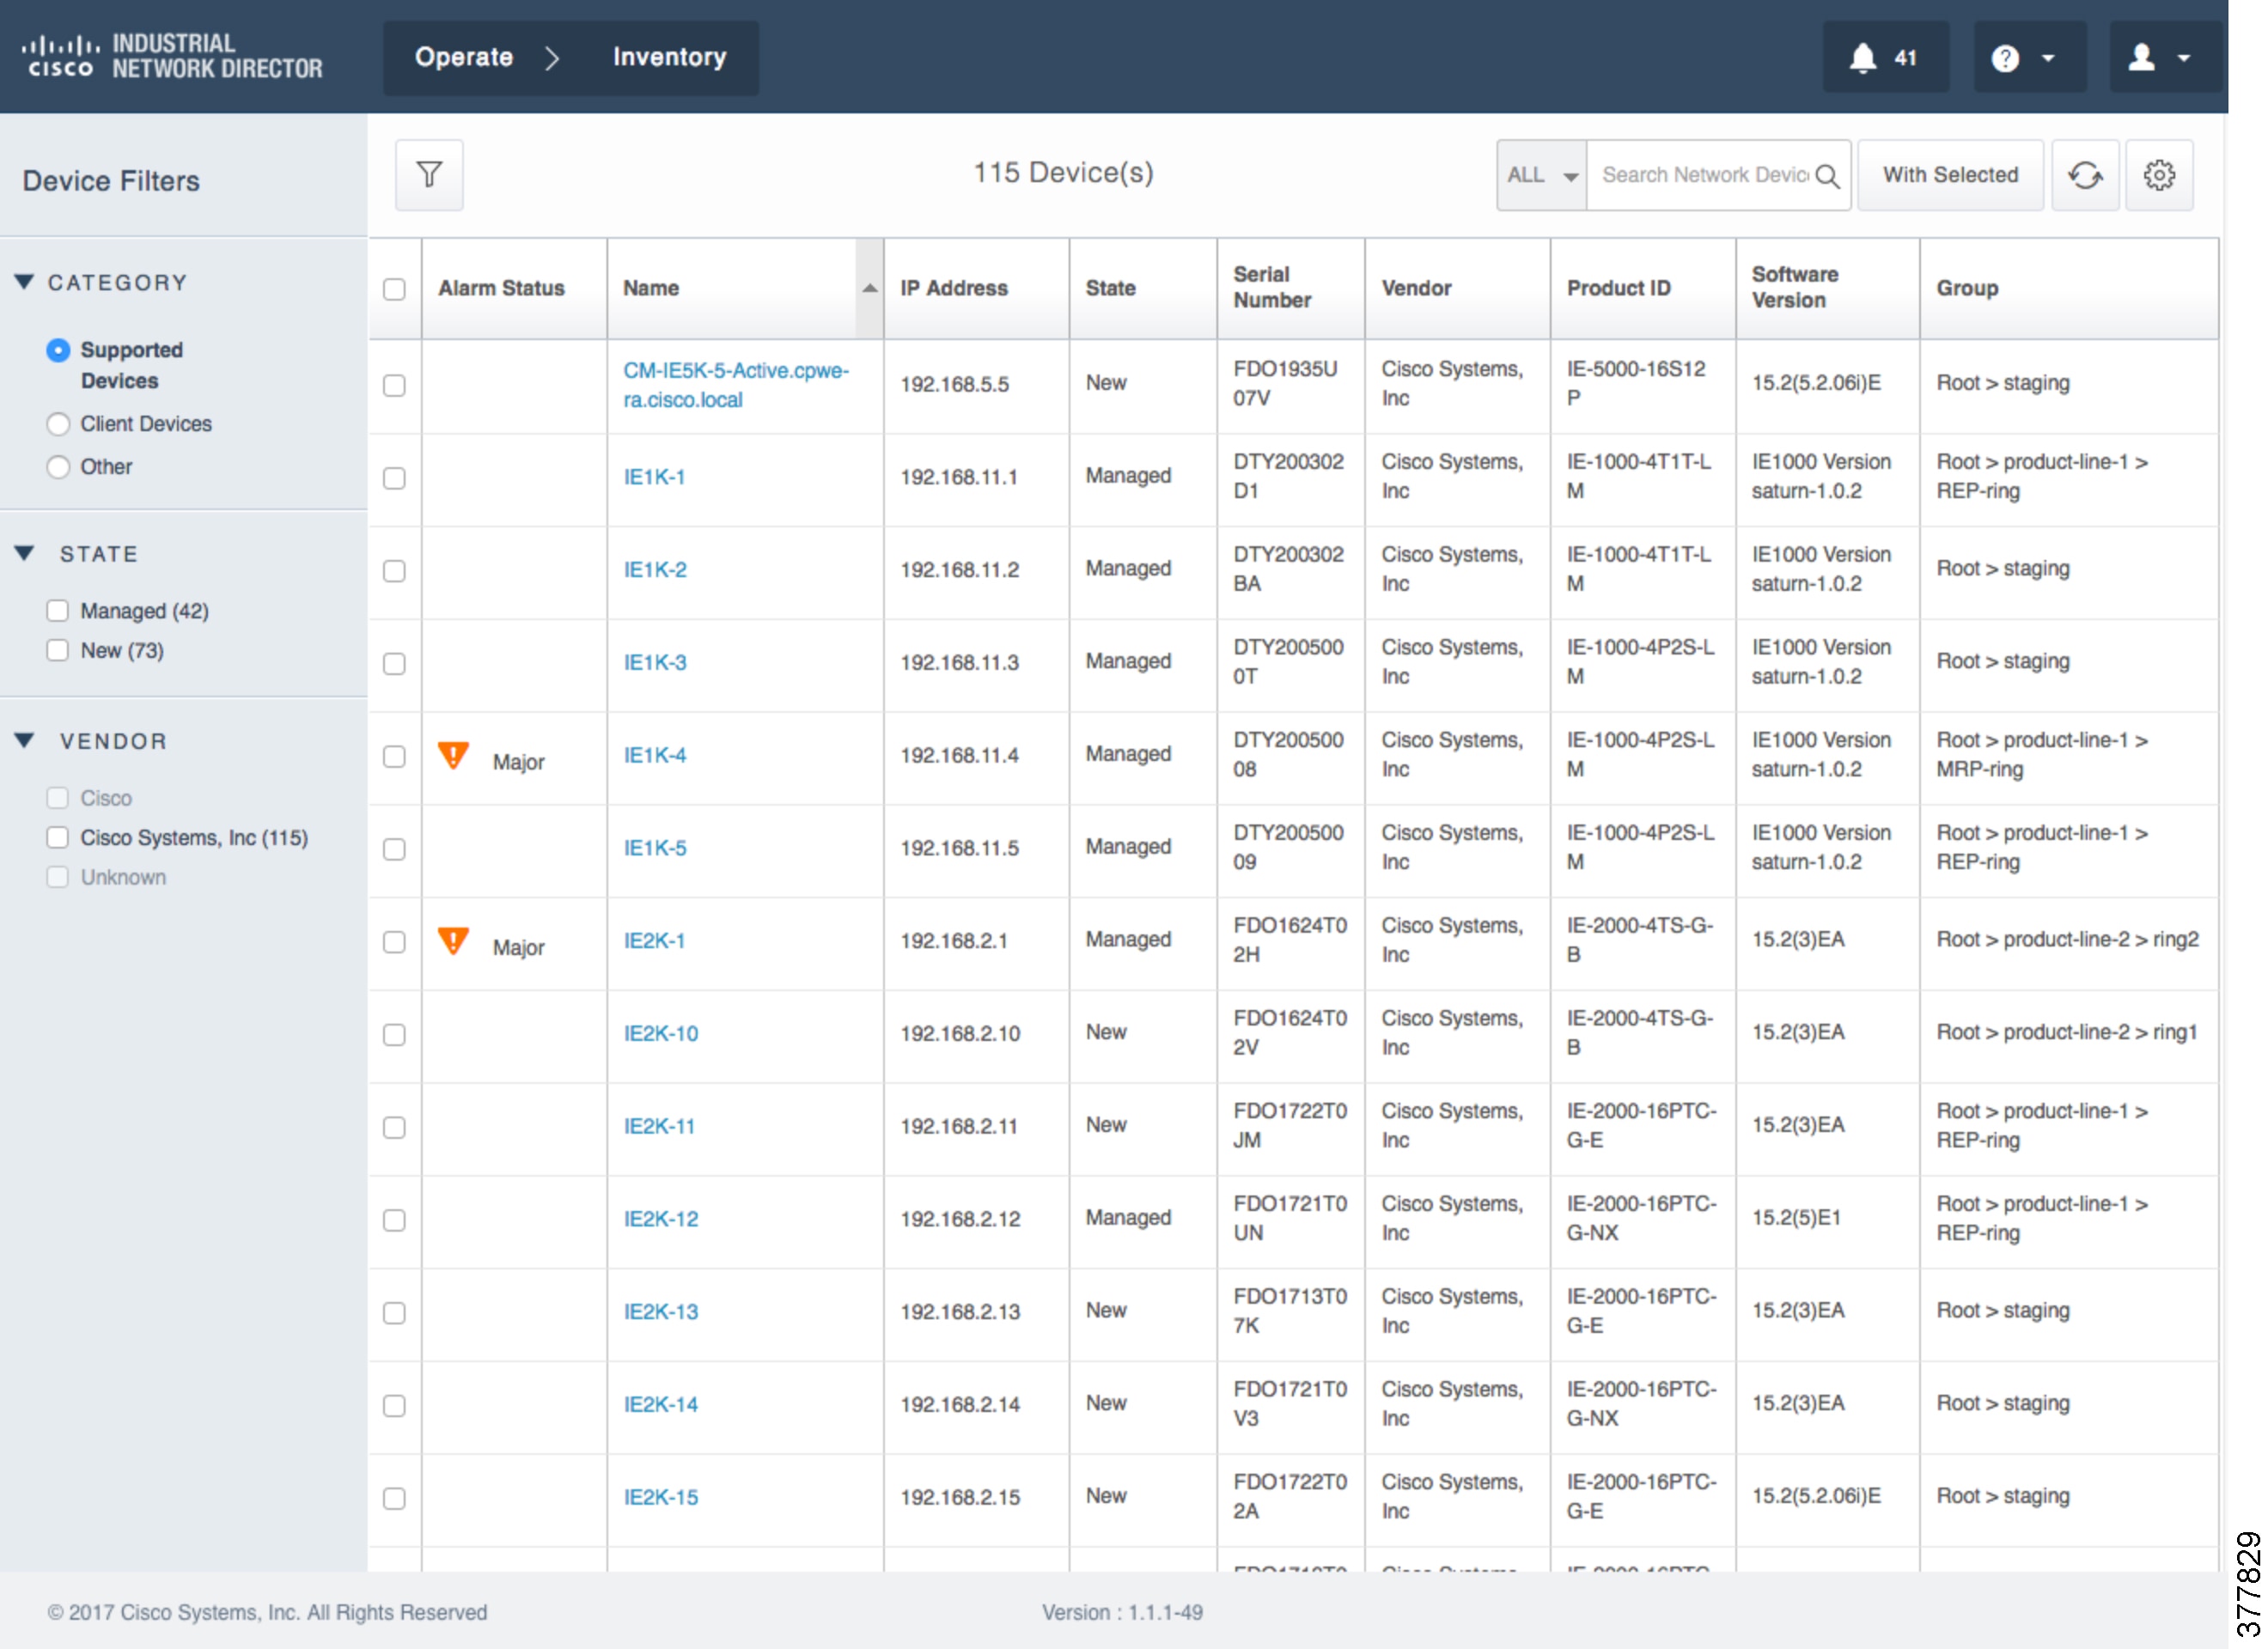Click the notification bell icon
This screenshot has height=1649, width=2268.
coord(1862,58)
